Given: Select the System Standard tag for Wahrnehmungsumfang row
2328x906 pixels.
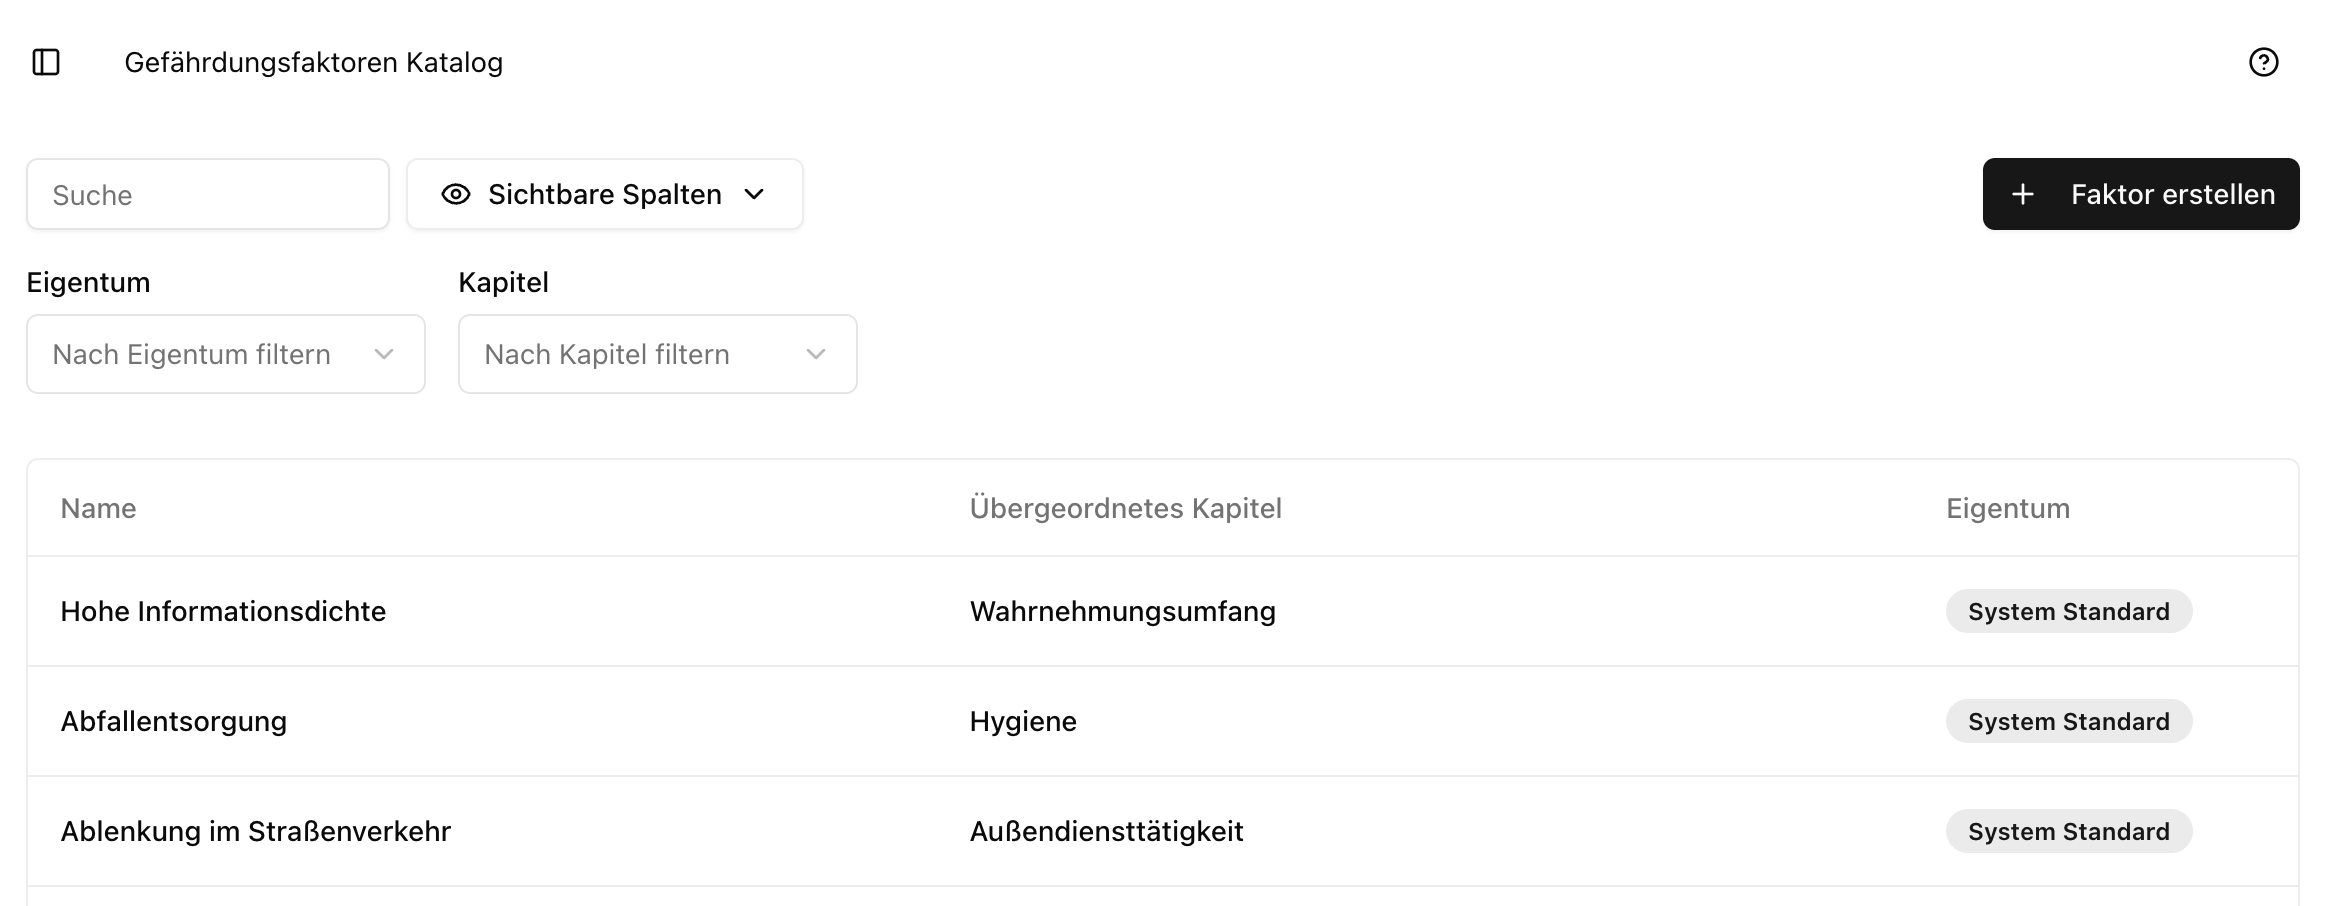Looking at the screenshot, I should 2068,611.
